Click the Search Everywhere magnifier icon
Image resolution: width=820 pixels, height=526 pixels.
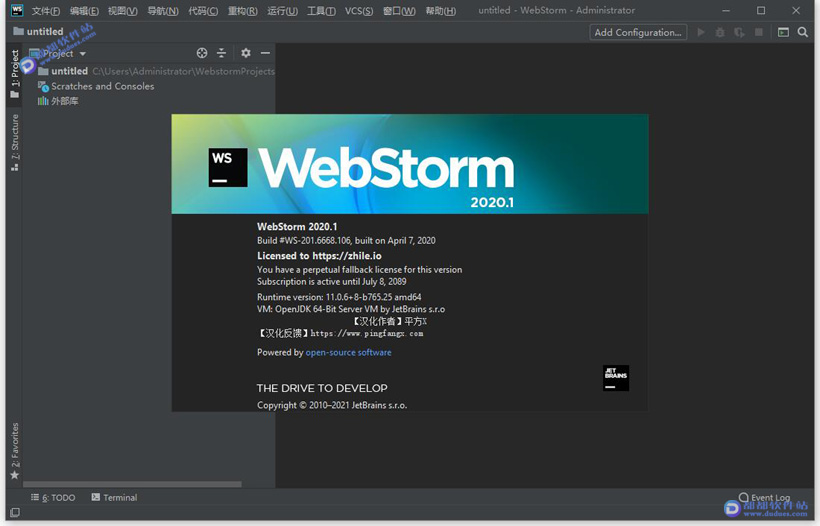802,32
